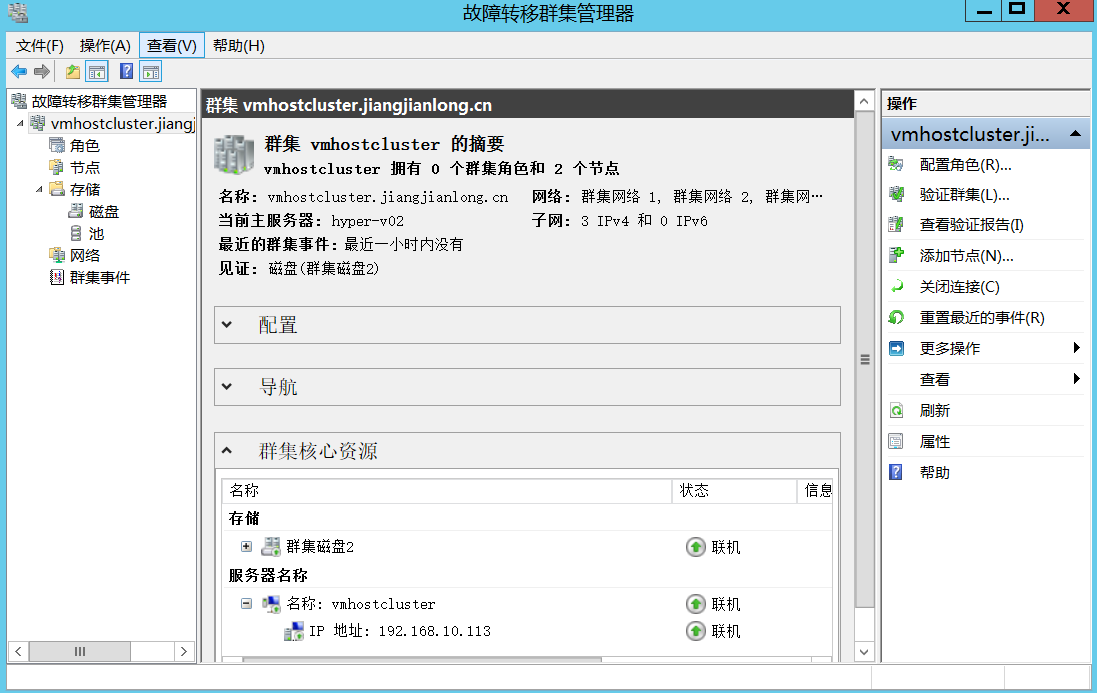1097x693 pixels.
Task: Select 磁盘 under 存储
Action: click(104, 212)
